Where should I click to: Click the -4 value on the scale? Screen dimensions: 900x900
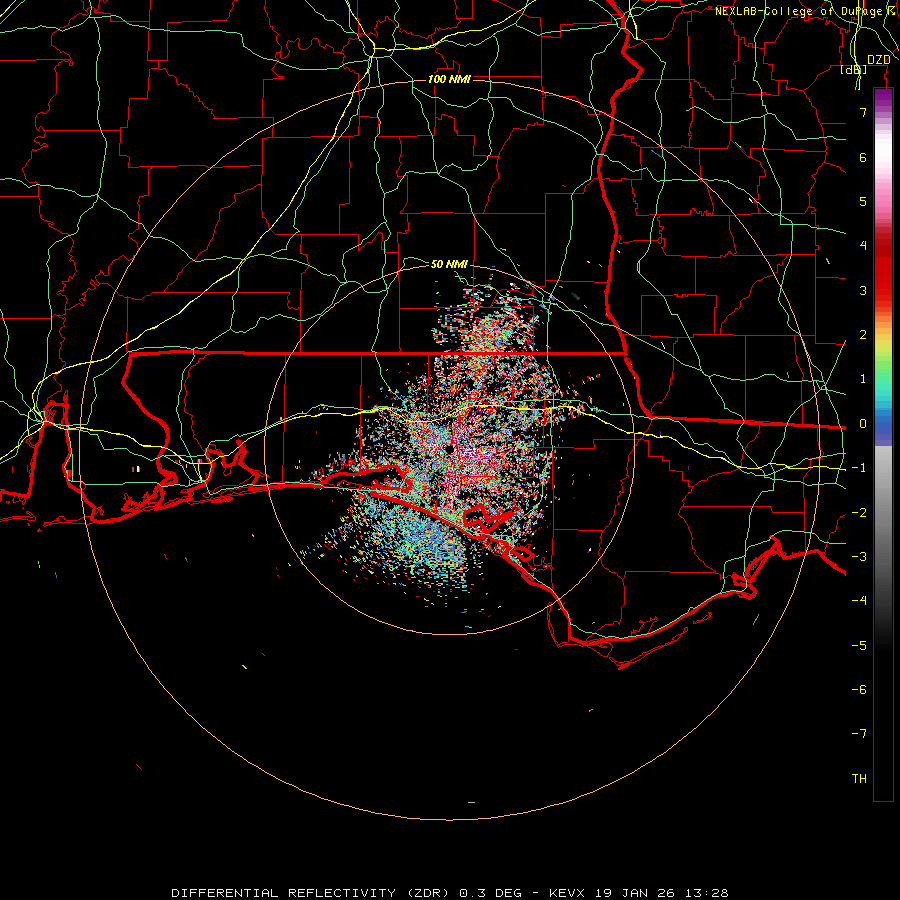(859, 601)
